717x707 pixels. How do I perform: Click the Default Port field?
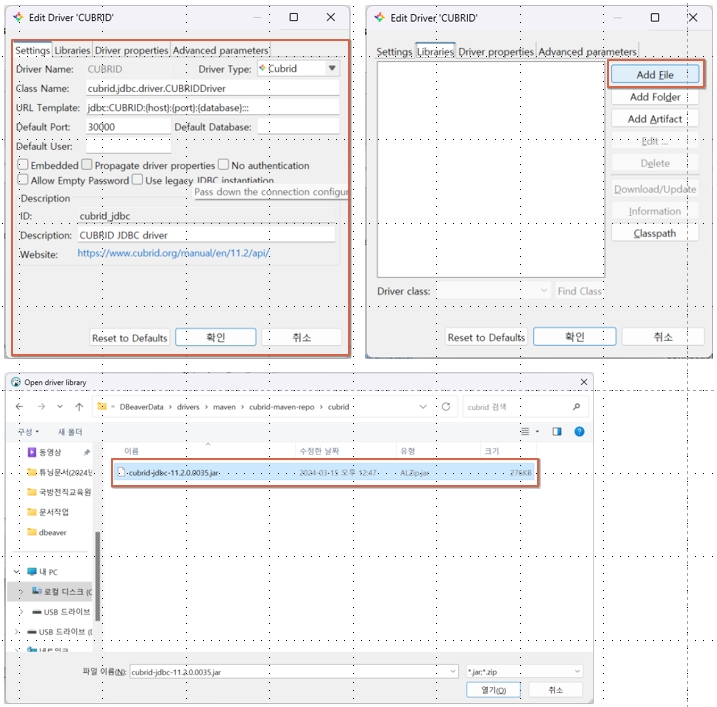point(128,127)
